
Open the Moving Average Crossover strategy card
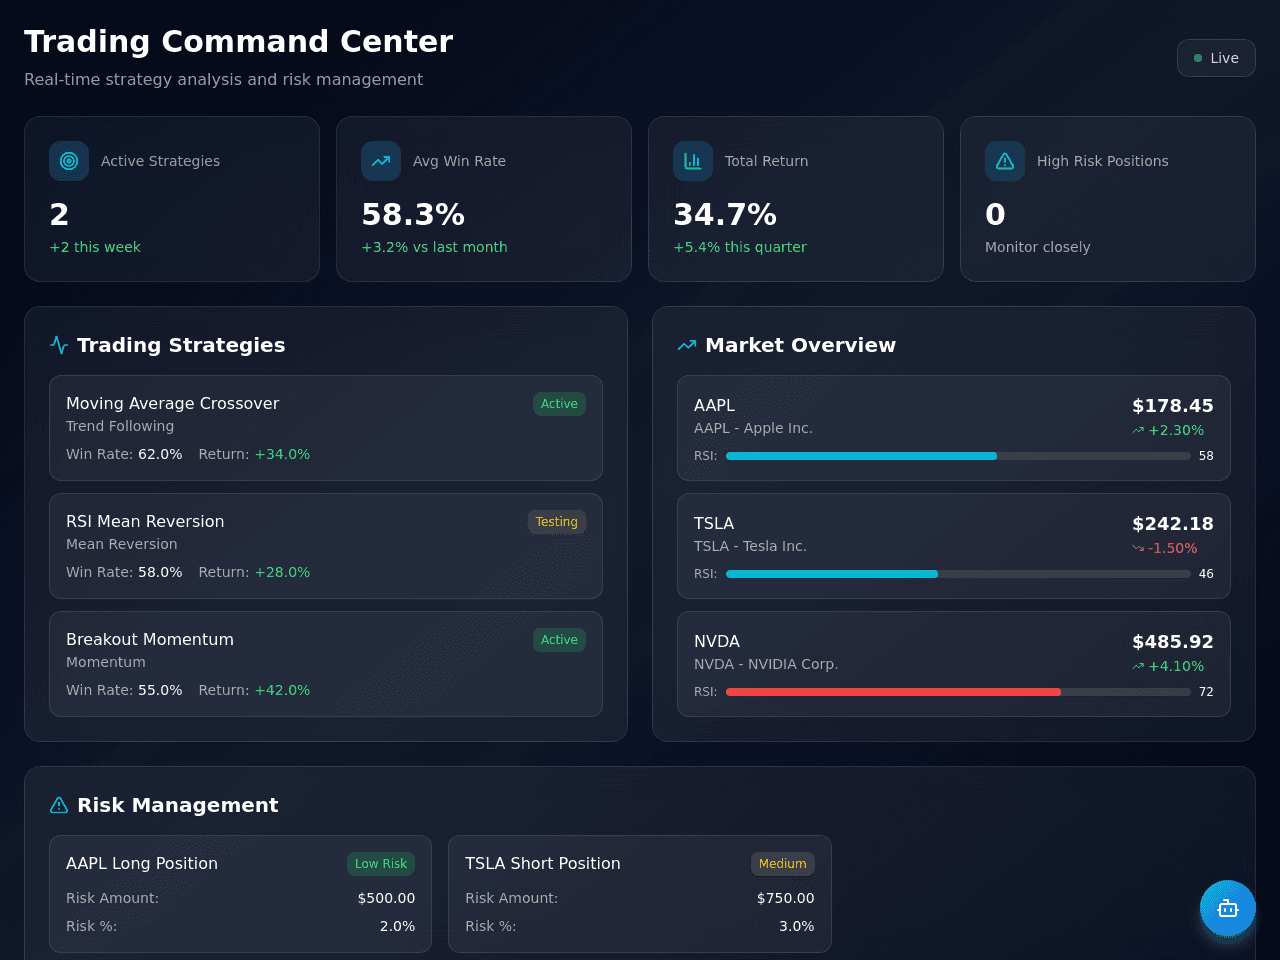coord(326,428)
